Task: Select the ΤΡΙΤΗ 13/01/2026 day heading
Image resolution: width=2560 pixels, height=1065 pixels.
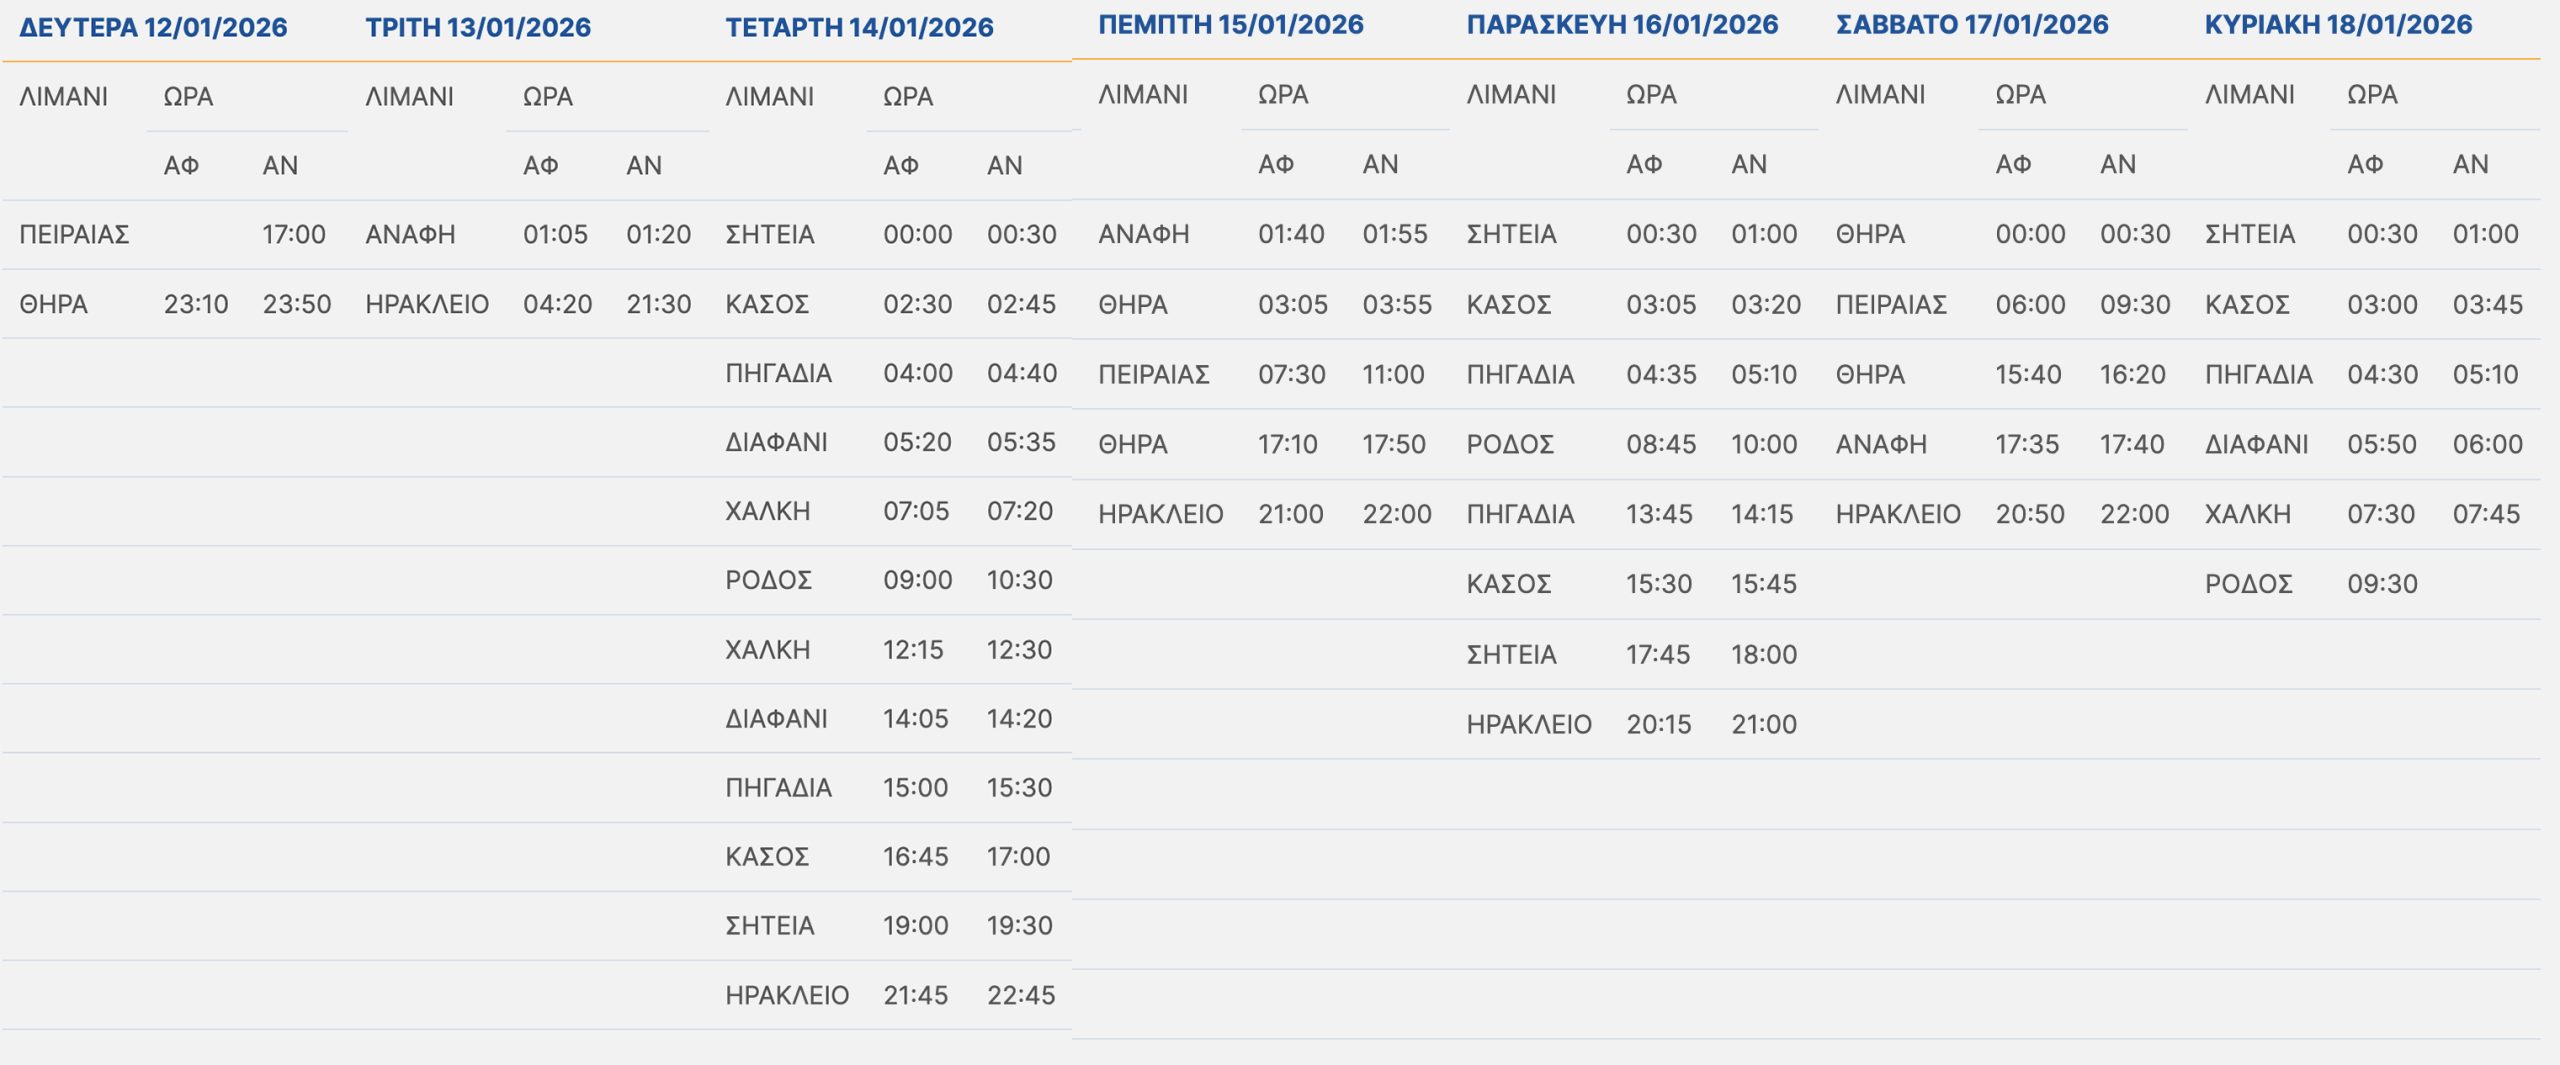Action: (x=478, y=27)
